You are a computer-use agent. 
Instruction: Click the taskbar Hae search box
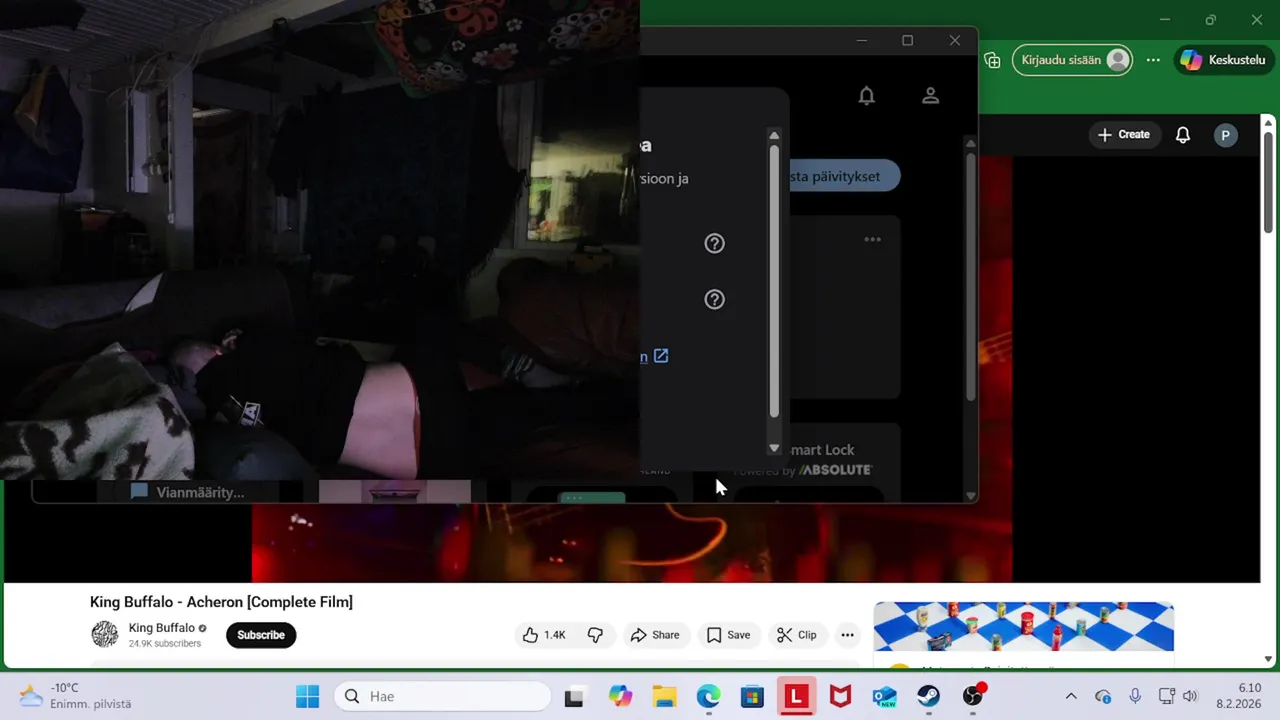coord(443,696)
